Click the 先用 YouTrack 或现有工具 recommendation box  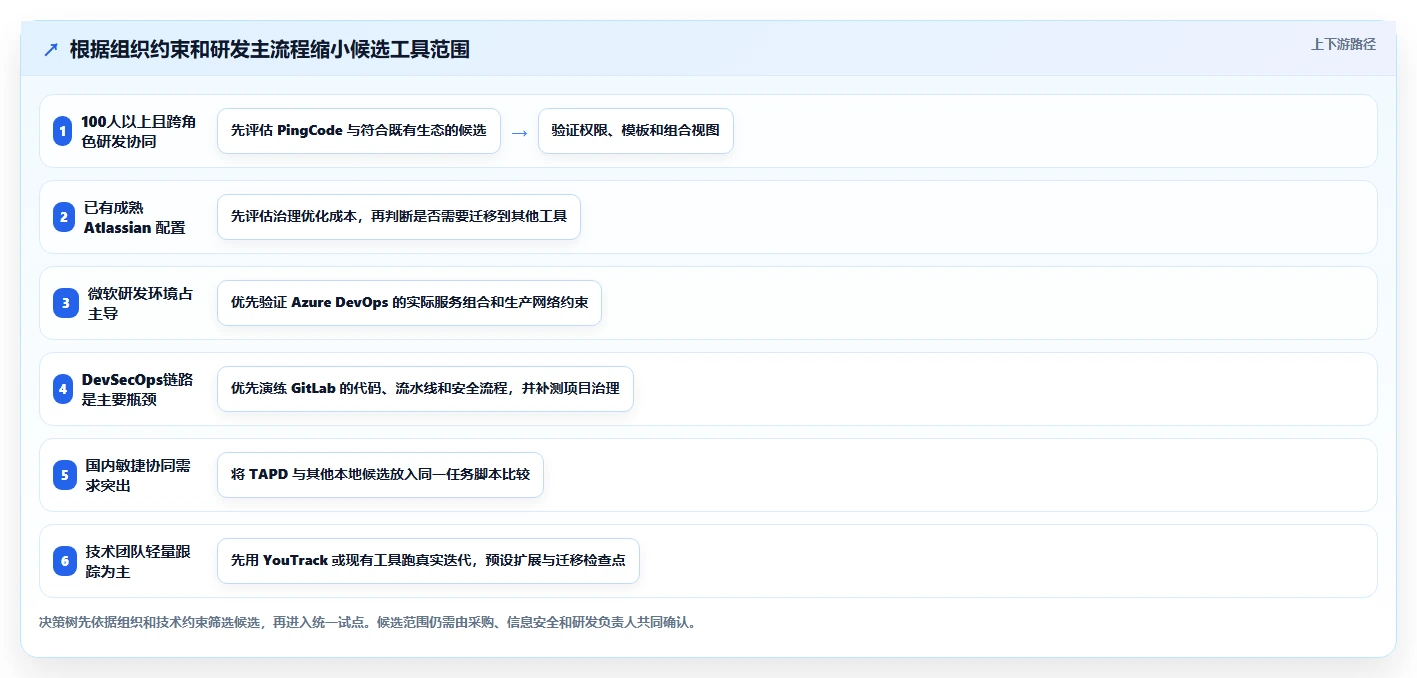(428, 561)
